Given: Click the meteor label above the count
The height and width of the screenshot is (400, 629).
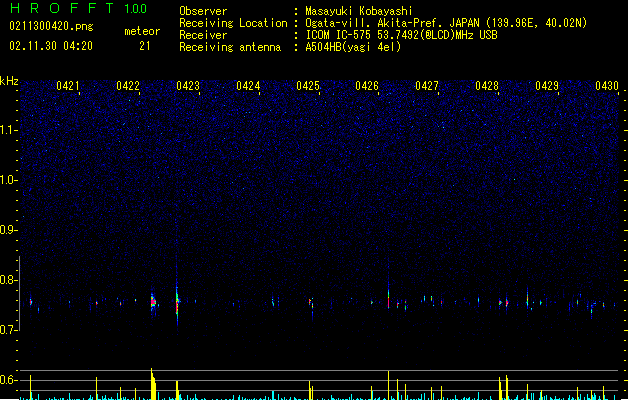Looking at the screenshot, I should [x=142, y=31].
